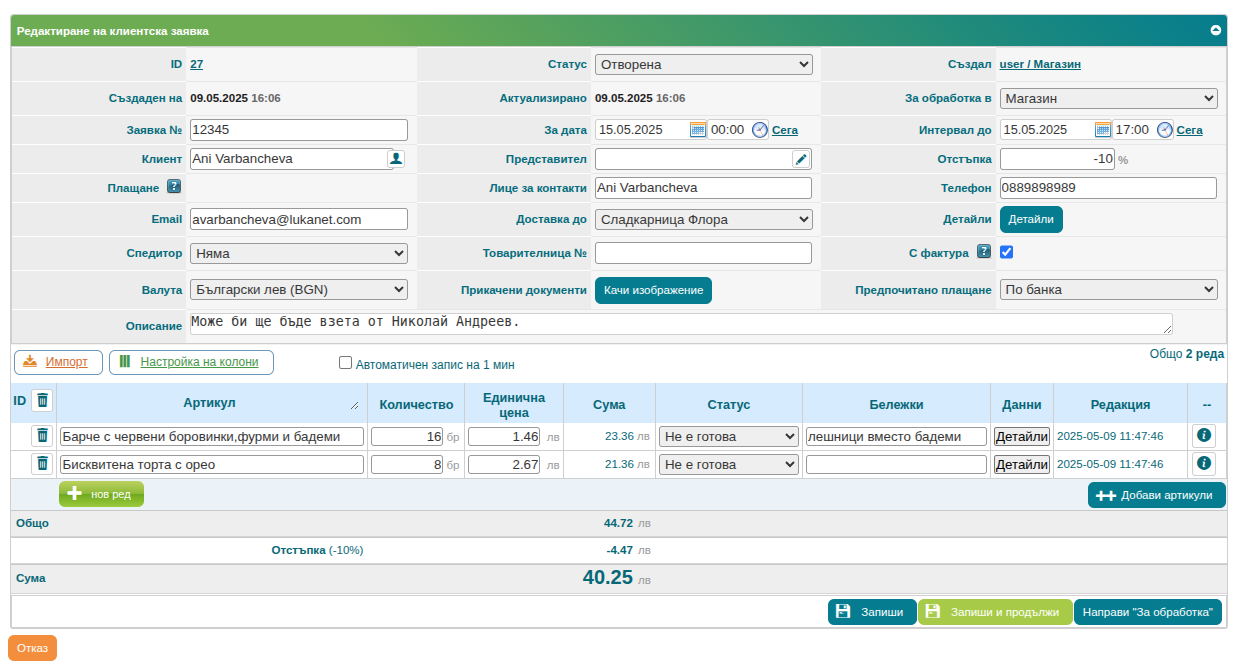Click the total 40.25 amount

tap(607, 577)
